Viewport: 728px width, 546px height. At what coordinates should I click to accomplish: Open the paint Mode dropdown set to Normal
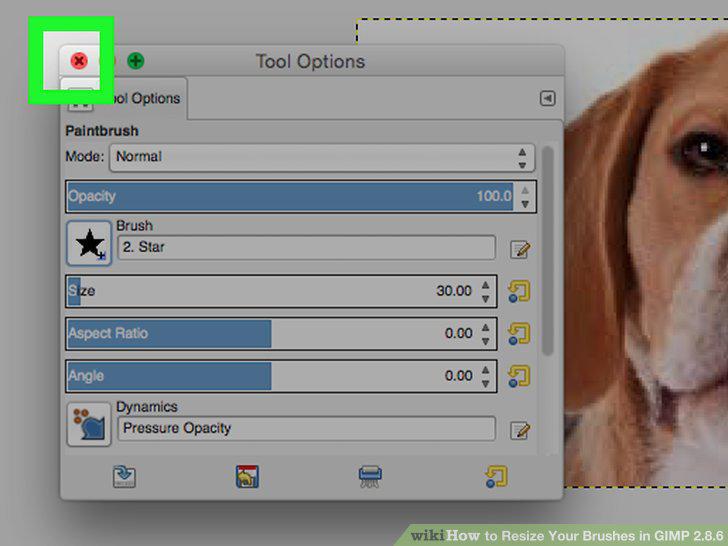tap(322, 157)
